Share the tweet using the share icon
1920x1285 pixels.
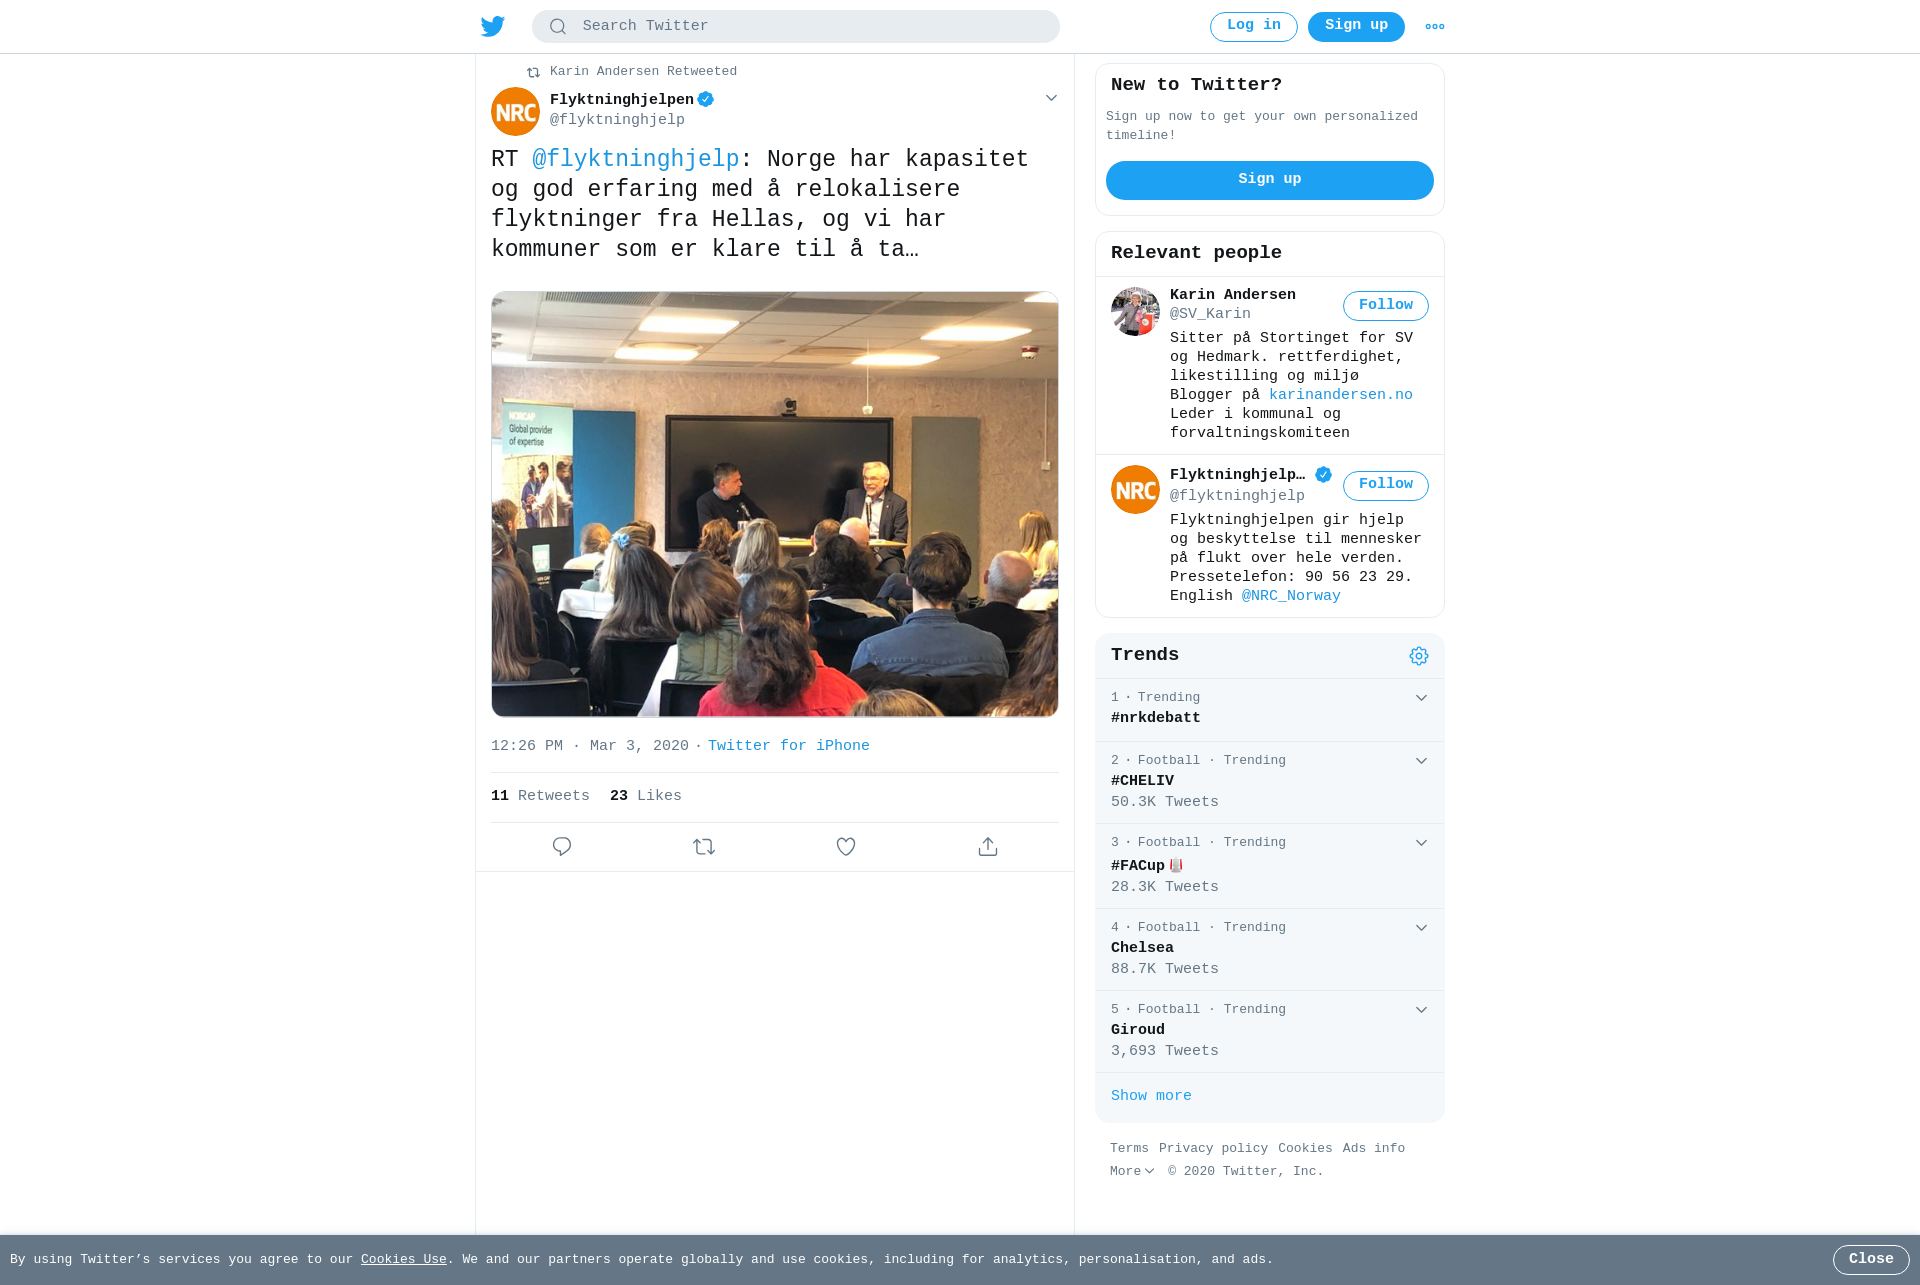(988, 847)
